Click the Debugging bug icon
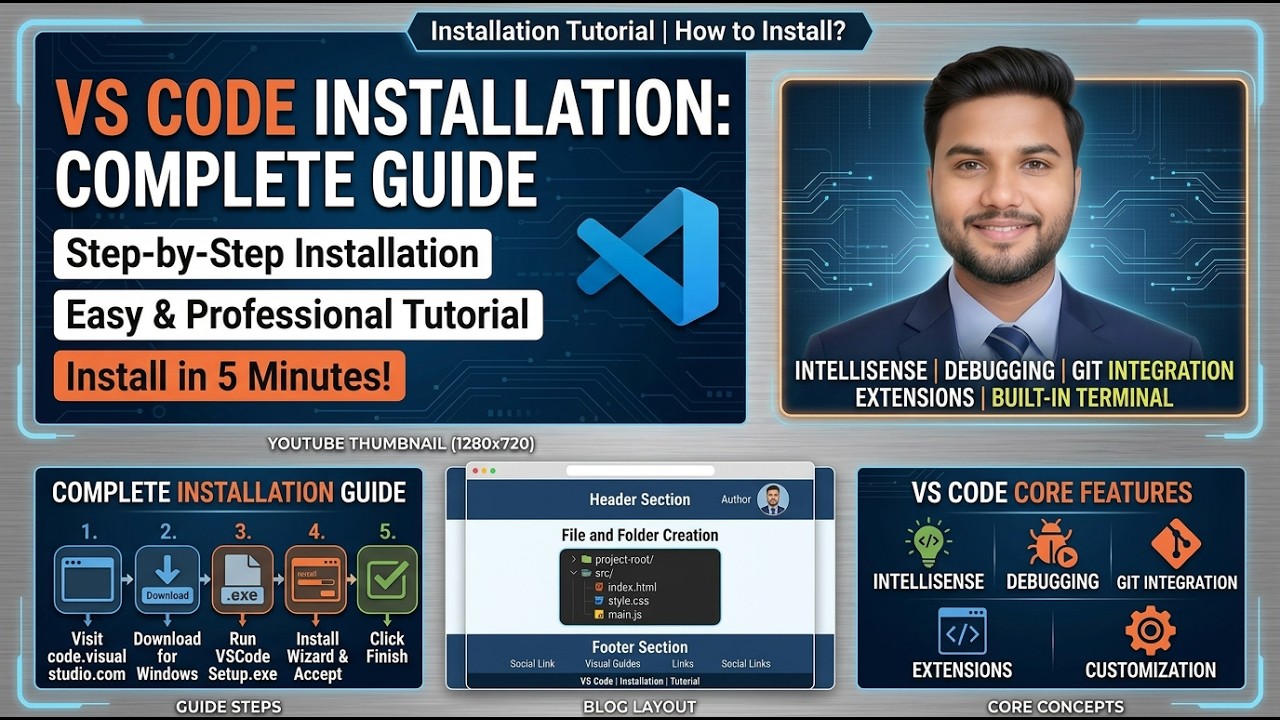This screenshot has width=1280, height=720. (x=1052, y=543)
